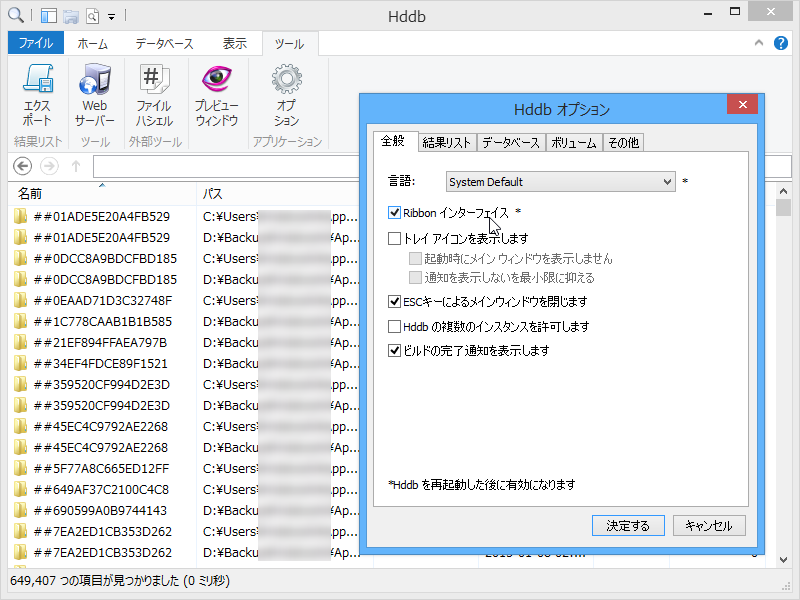The height and width of the screenshot is (600, 800).
Task: Enable トレイ アイコンを表示します checkbox
Action: [x=394, y=238]
